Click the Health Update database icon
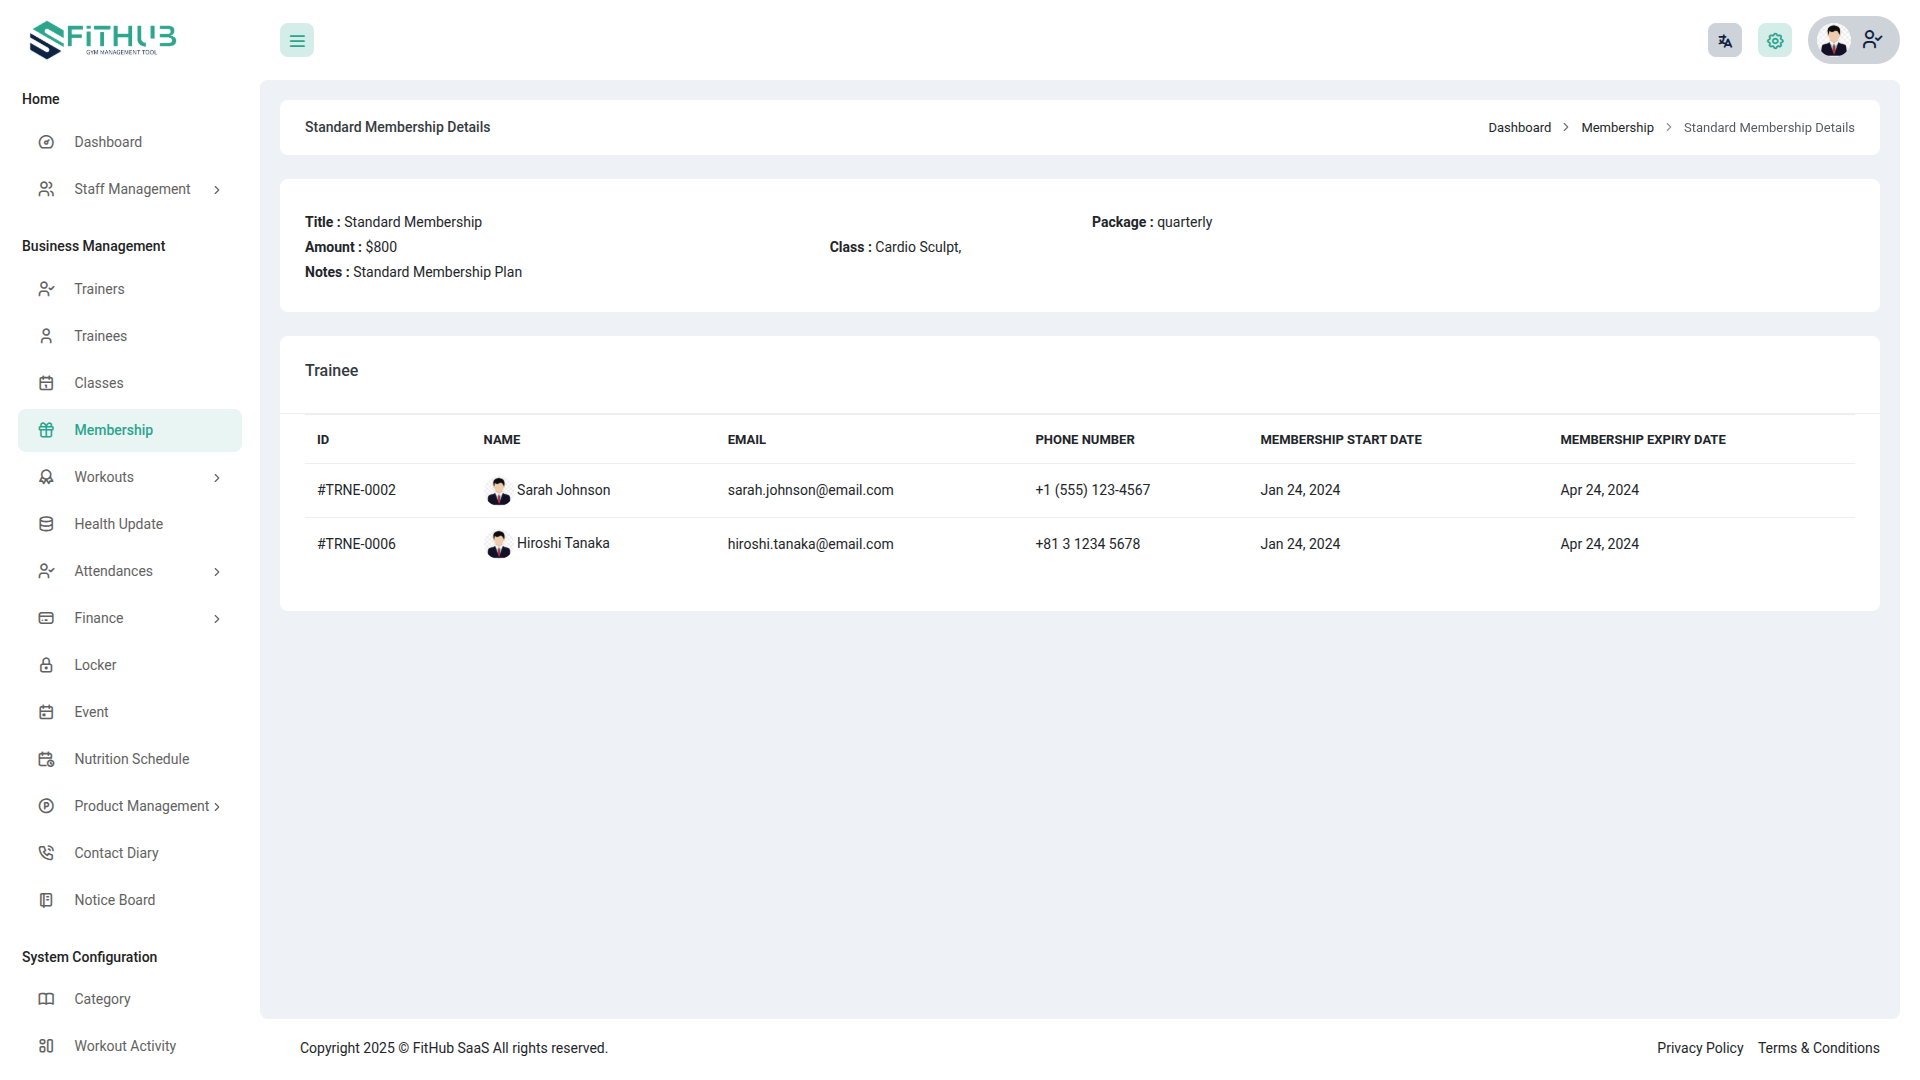The width and height of the screenshot is (1920, 1080). click(x=46, y=524)
